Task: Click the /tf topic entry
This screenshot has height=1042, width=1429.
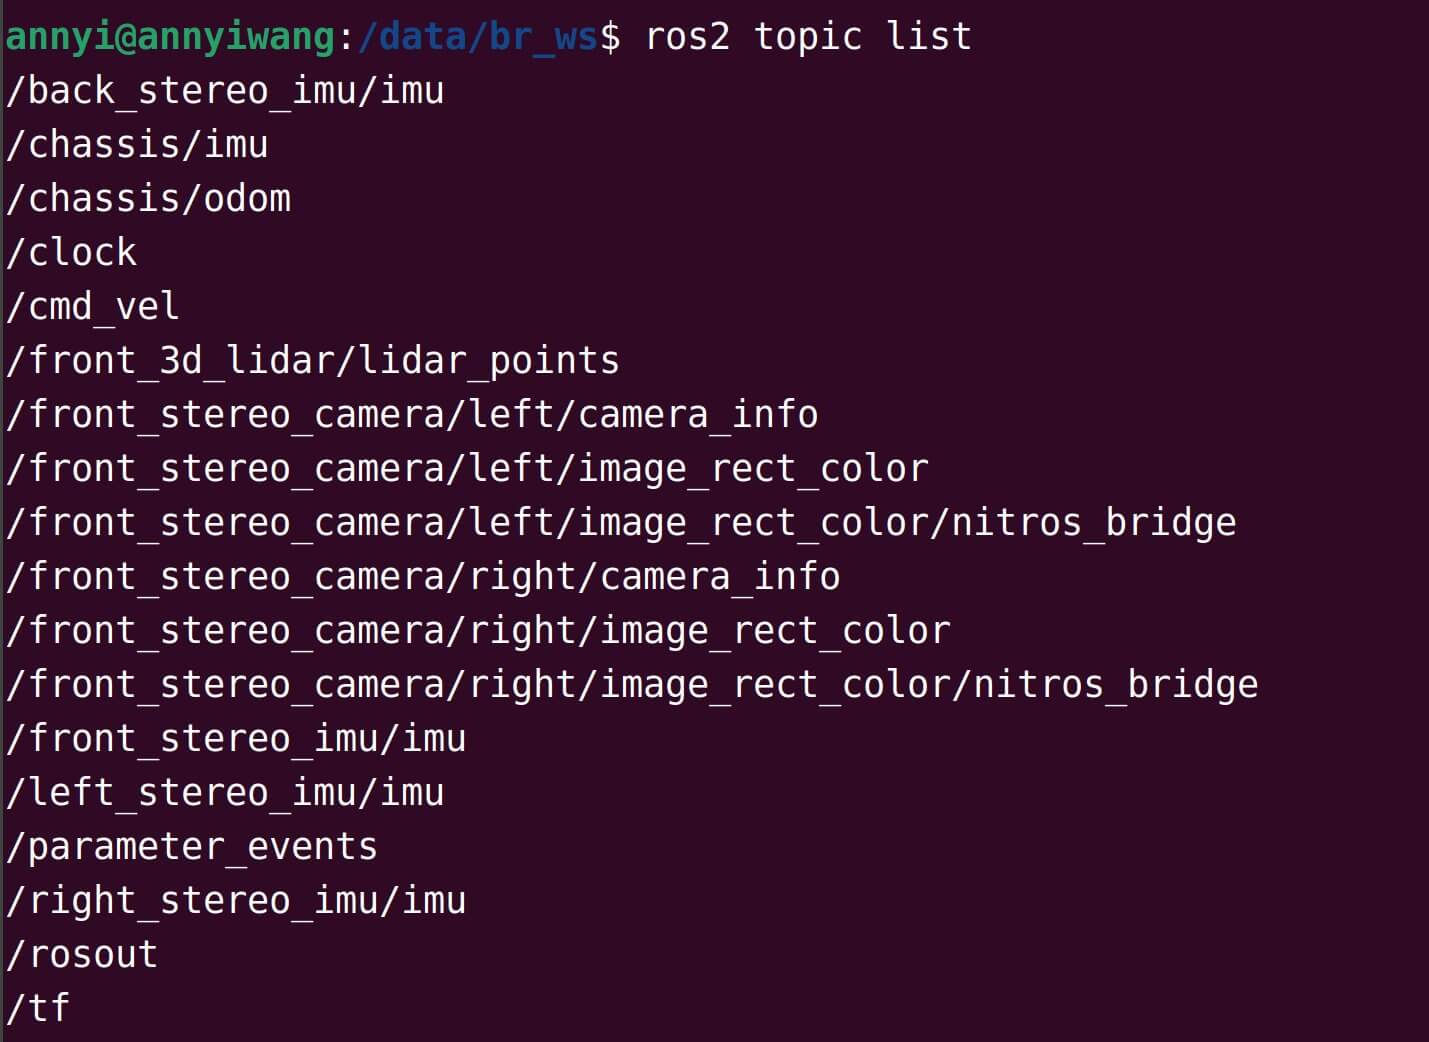Action: coord(38,1008)
